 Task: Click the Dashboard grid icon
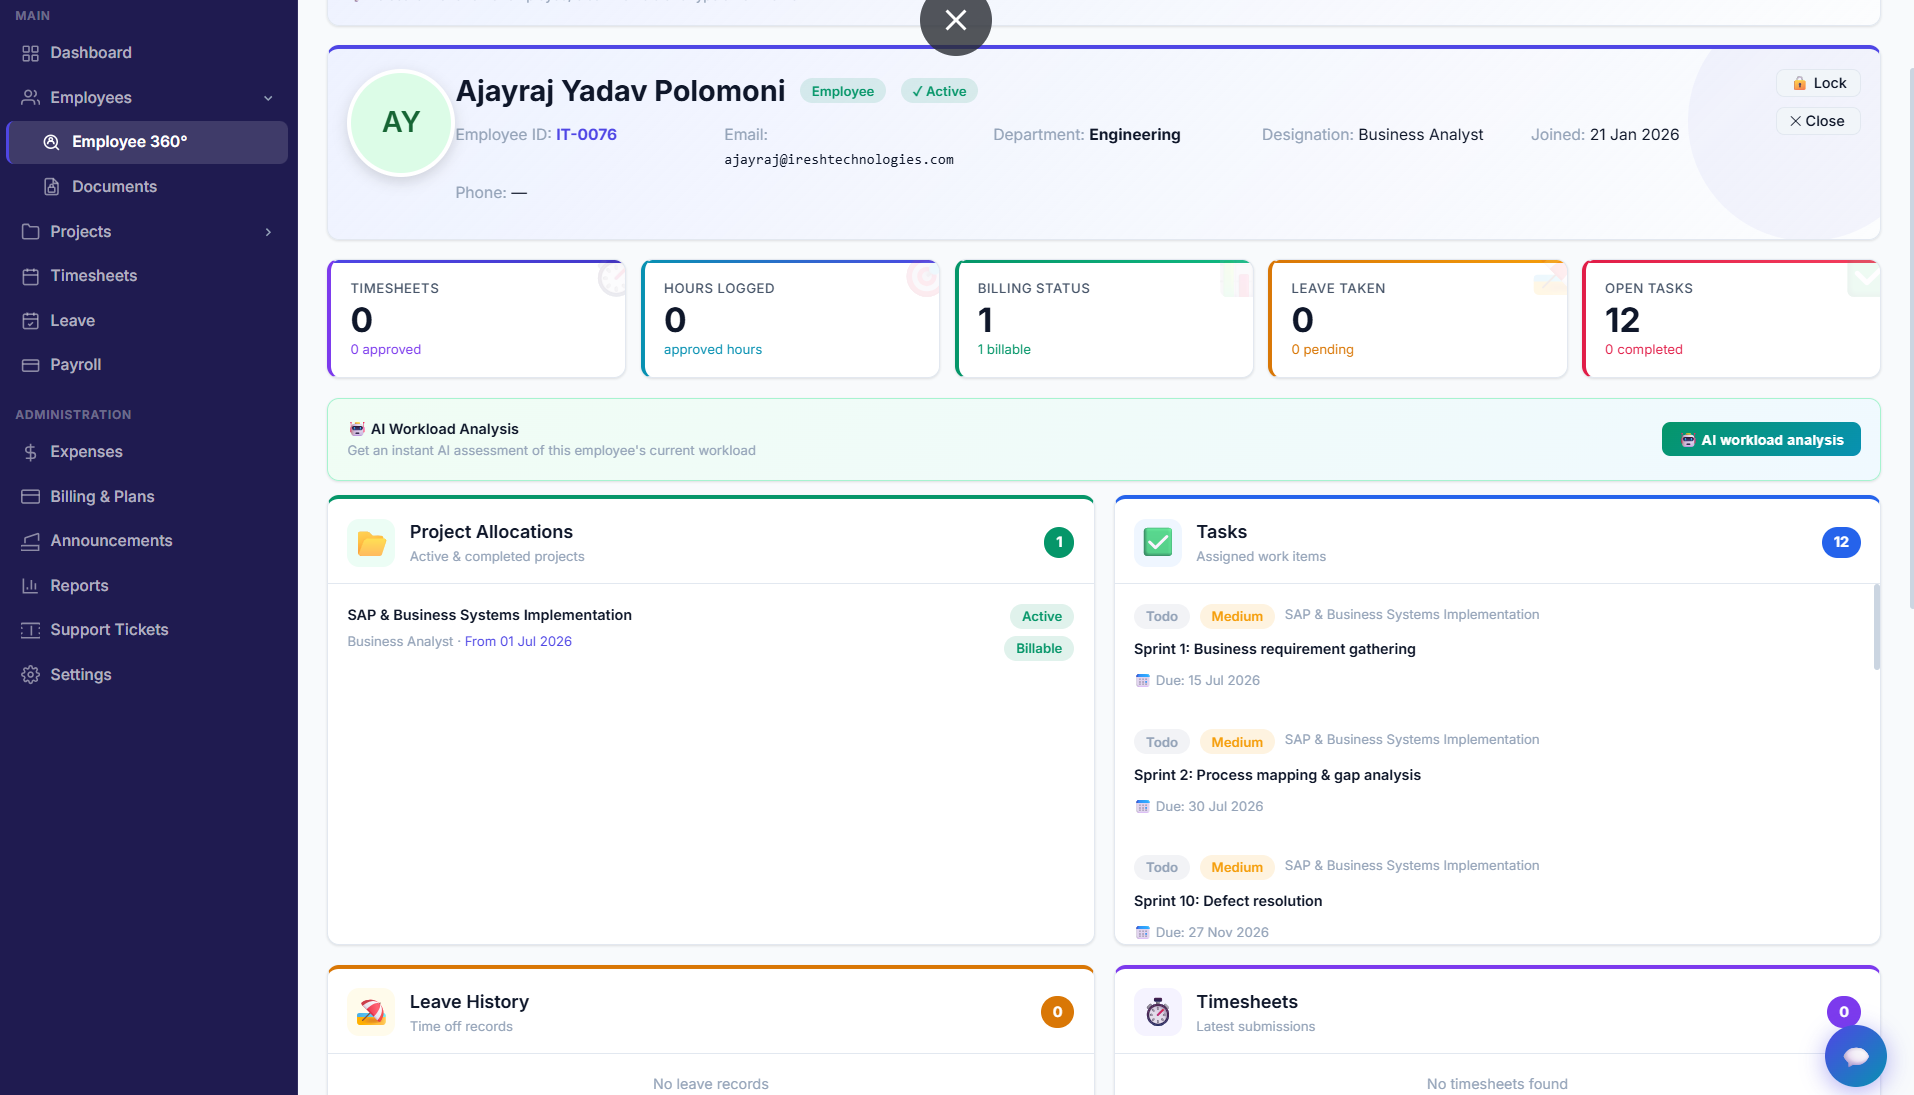30,53
